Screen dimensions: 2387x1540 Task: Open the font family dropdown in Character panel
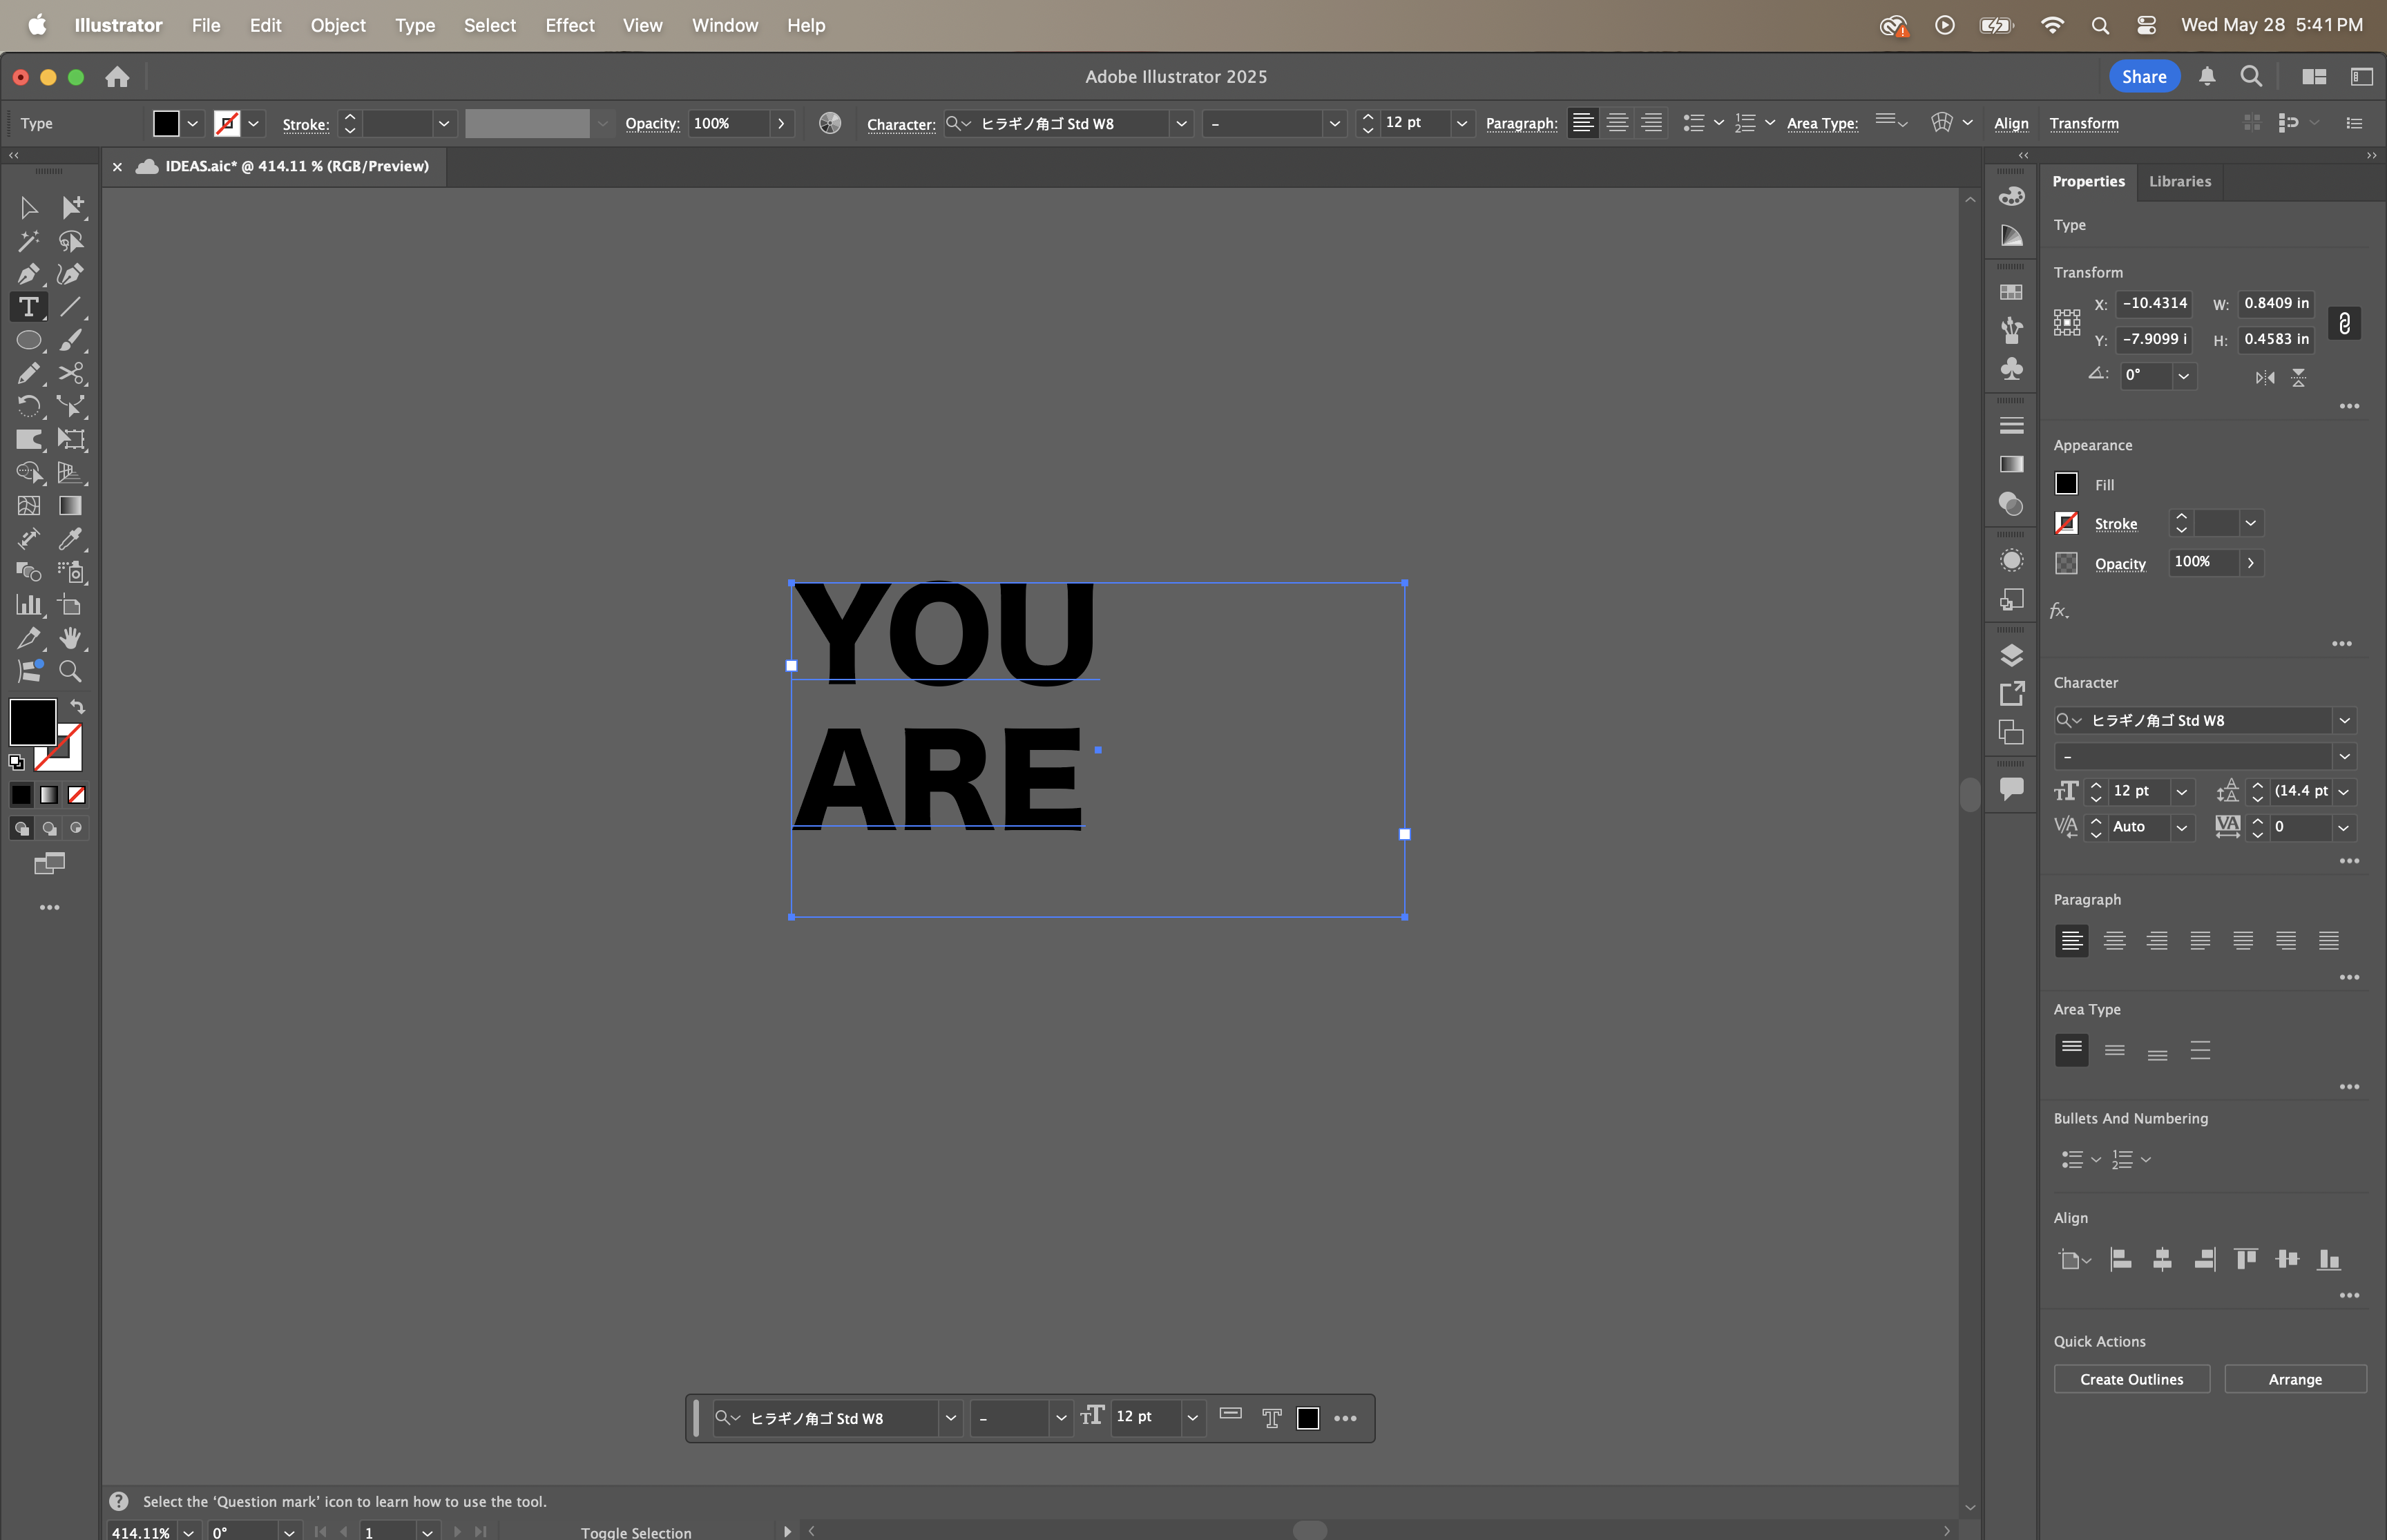(x=2344, y=720)
